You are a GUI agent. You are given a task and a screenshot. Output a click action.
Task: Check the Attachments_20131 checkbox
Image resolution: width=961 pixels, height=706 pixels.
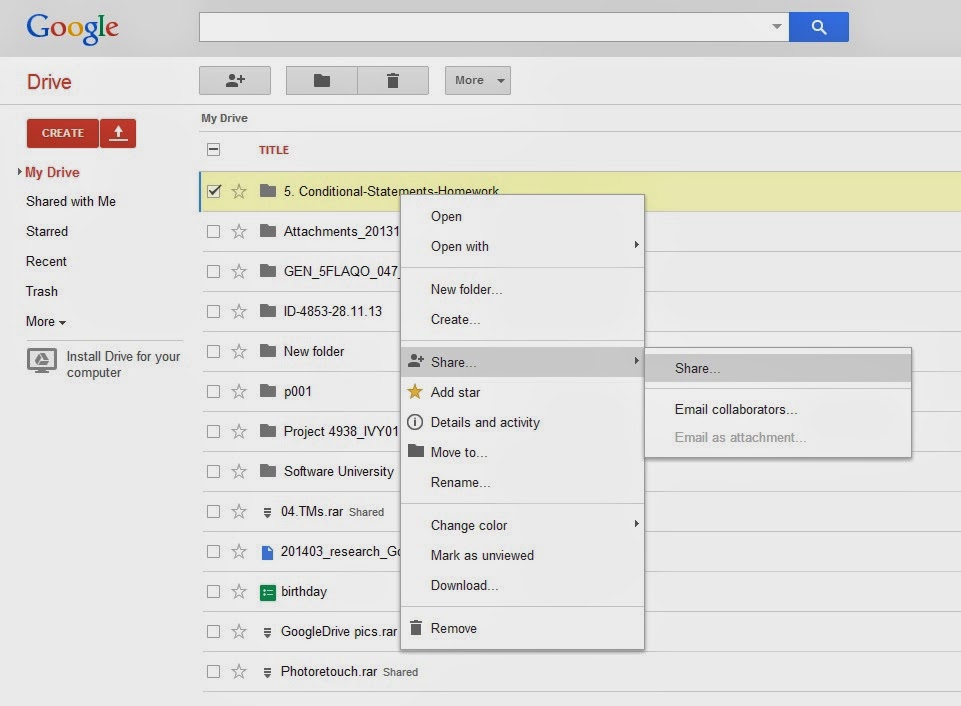(213, 231)
